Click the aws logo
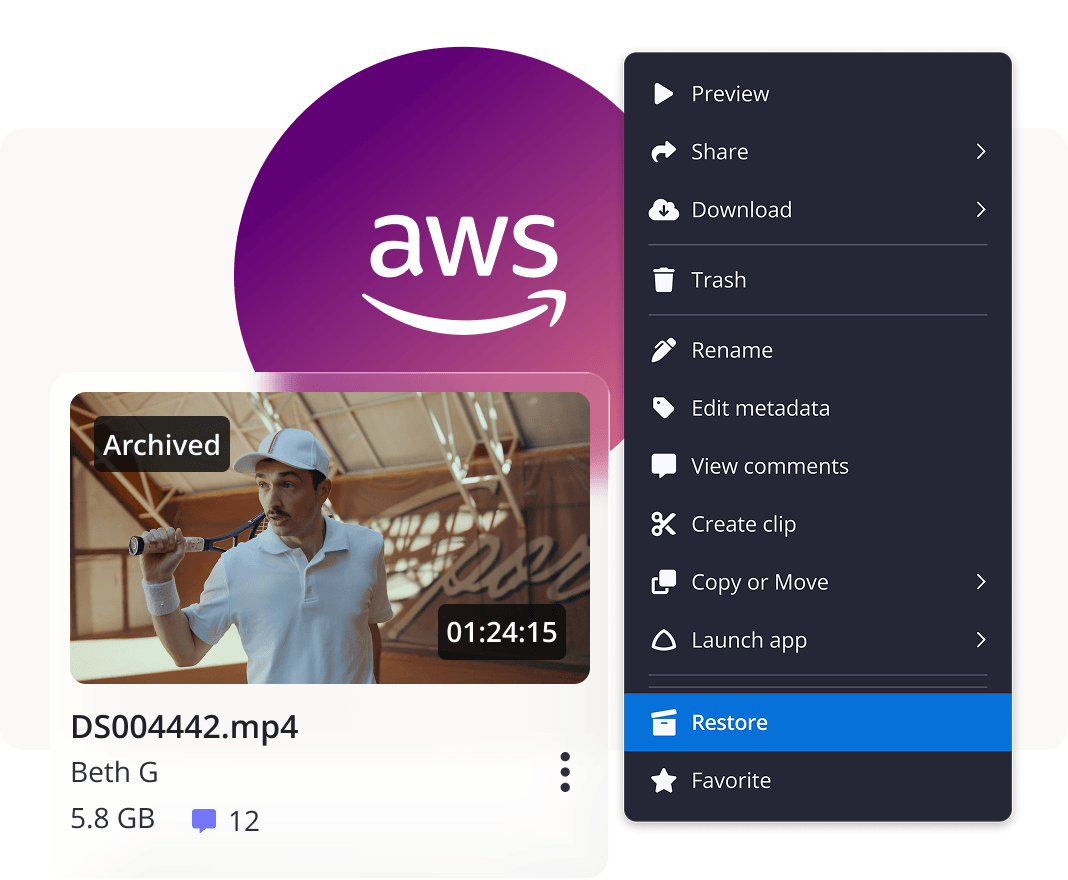 [x=465, y=274]
